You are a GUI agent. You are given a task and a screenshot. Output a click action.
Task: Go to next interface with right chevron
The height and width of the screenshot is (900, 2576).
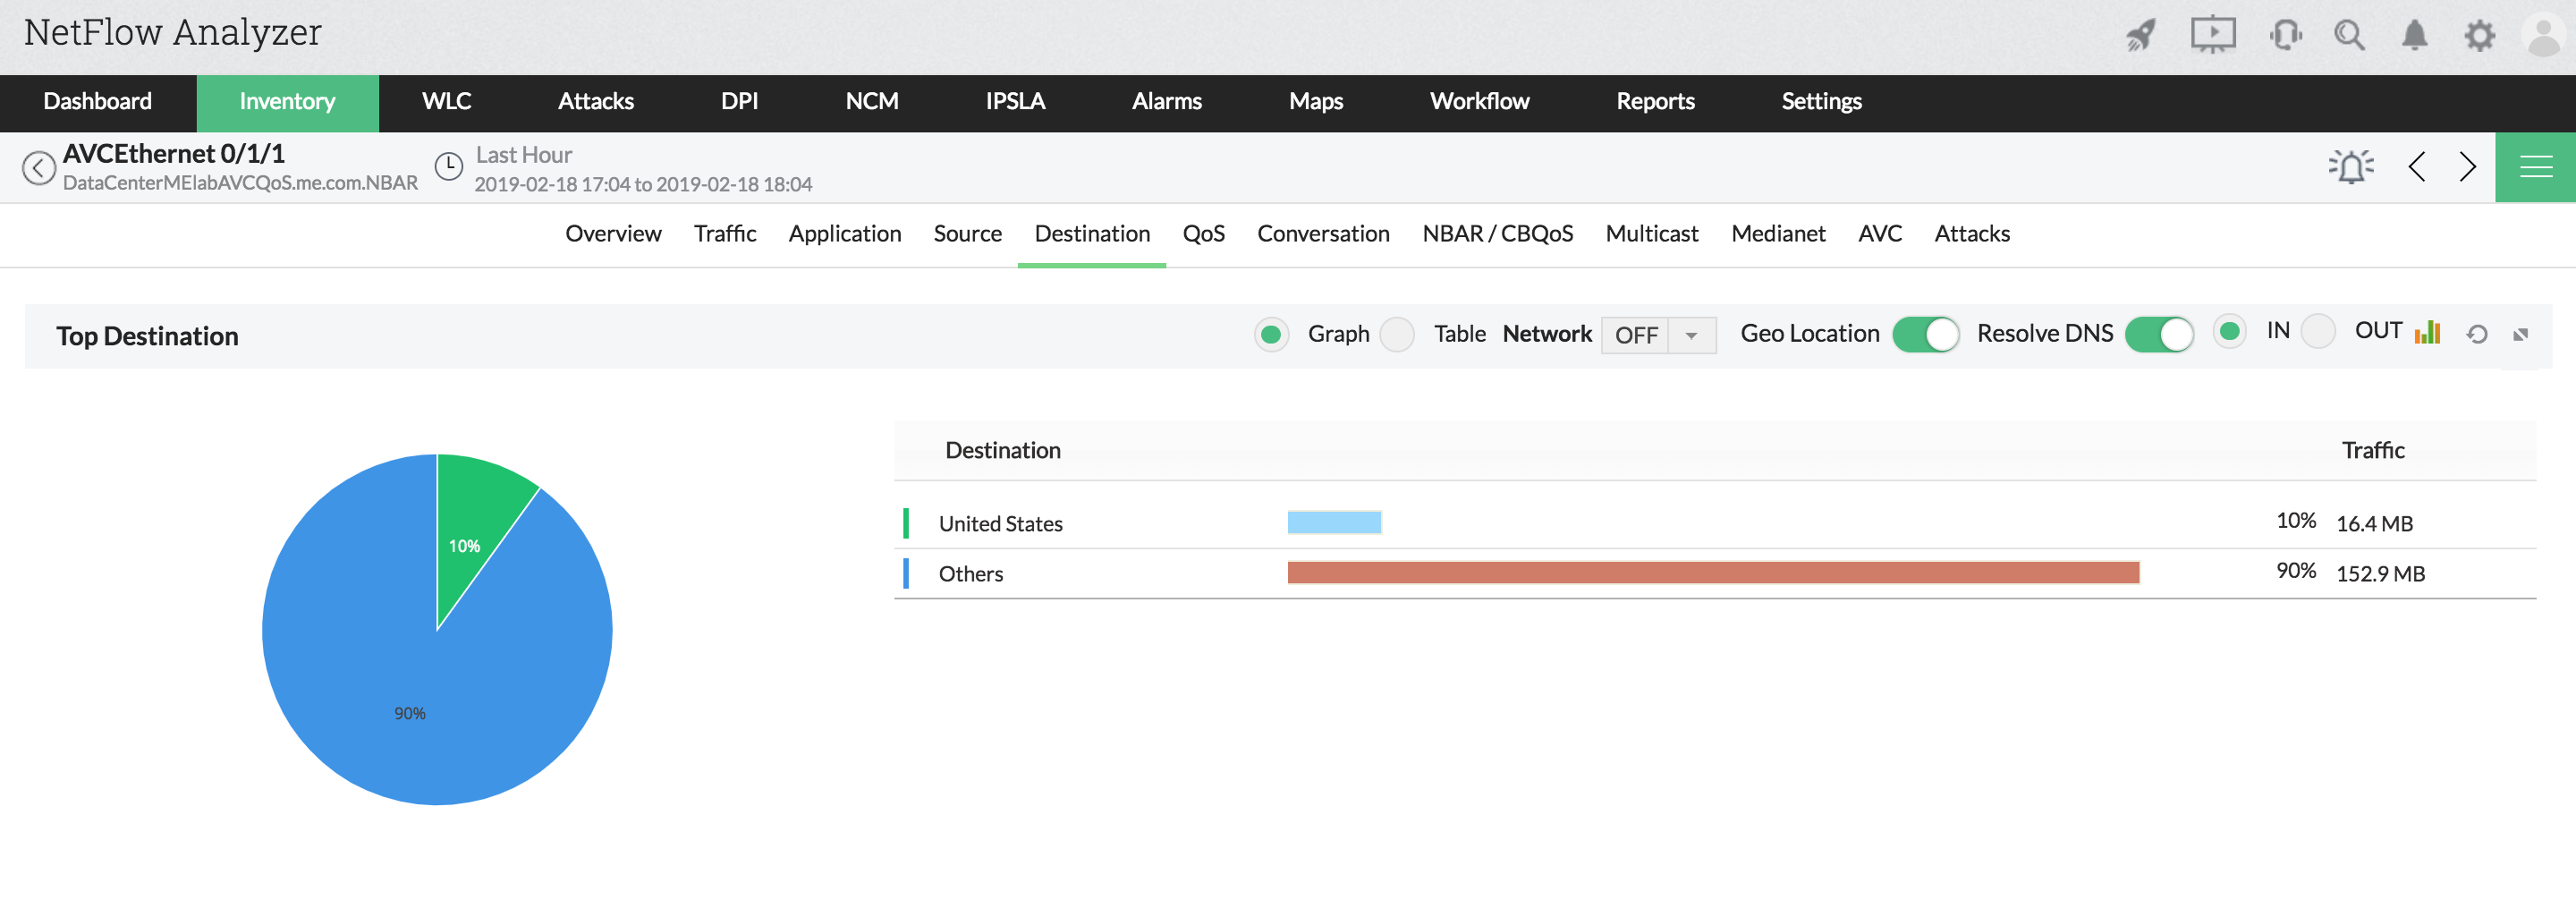coord(2467,166)
